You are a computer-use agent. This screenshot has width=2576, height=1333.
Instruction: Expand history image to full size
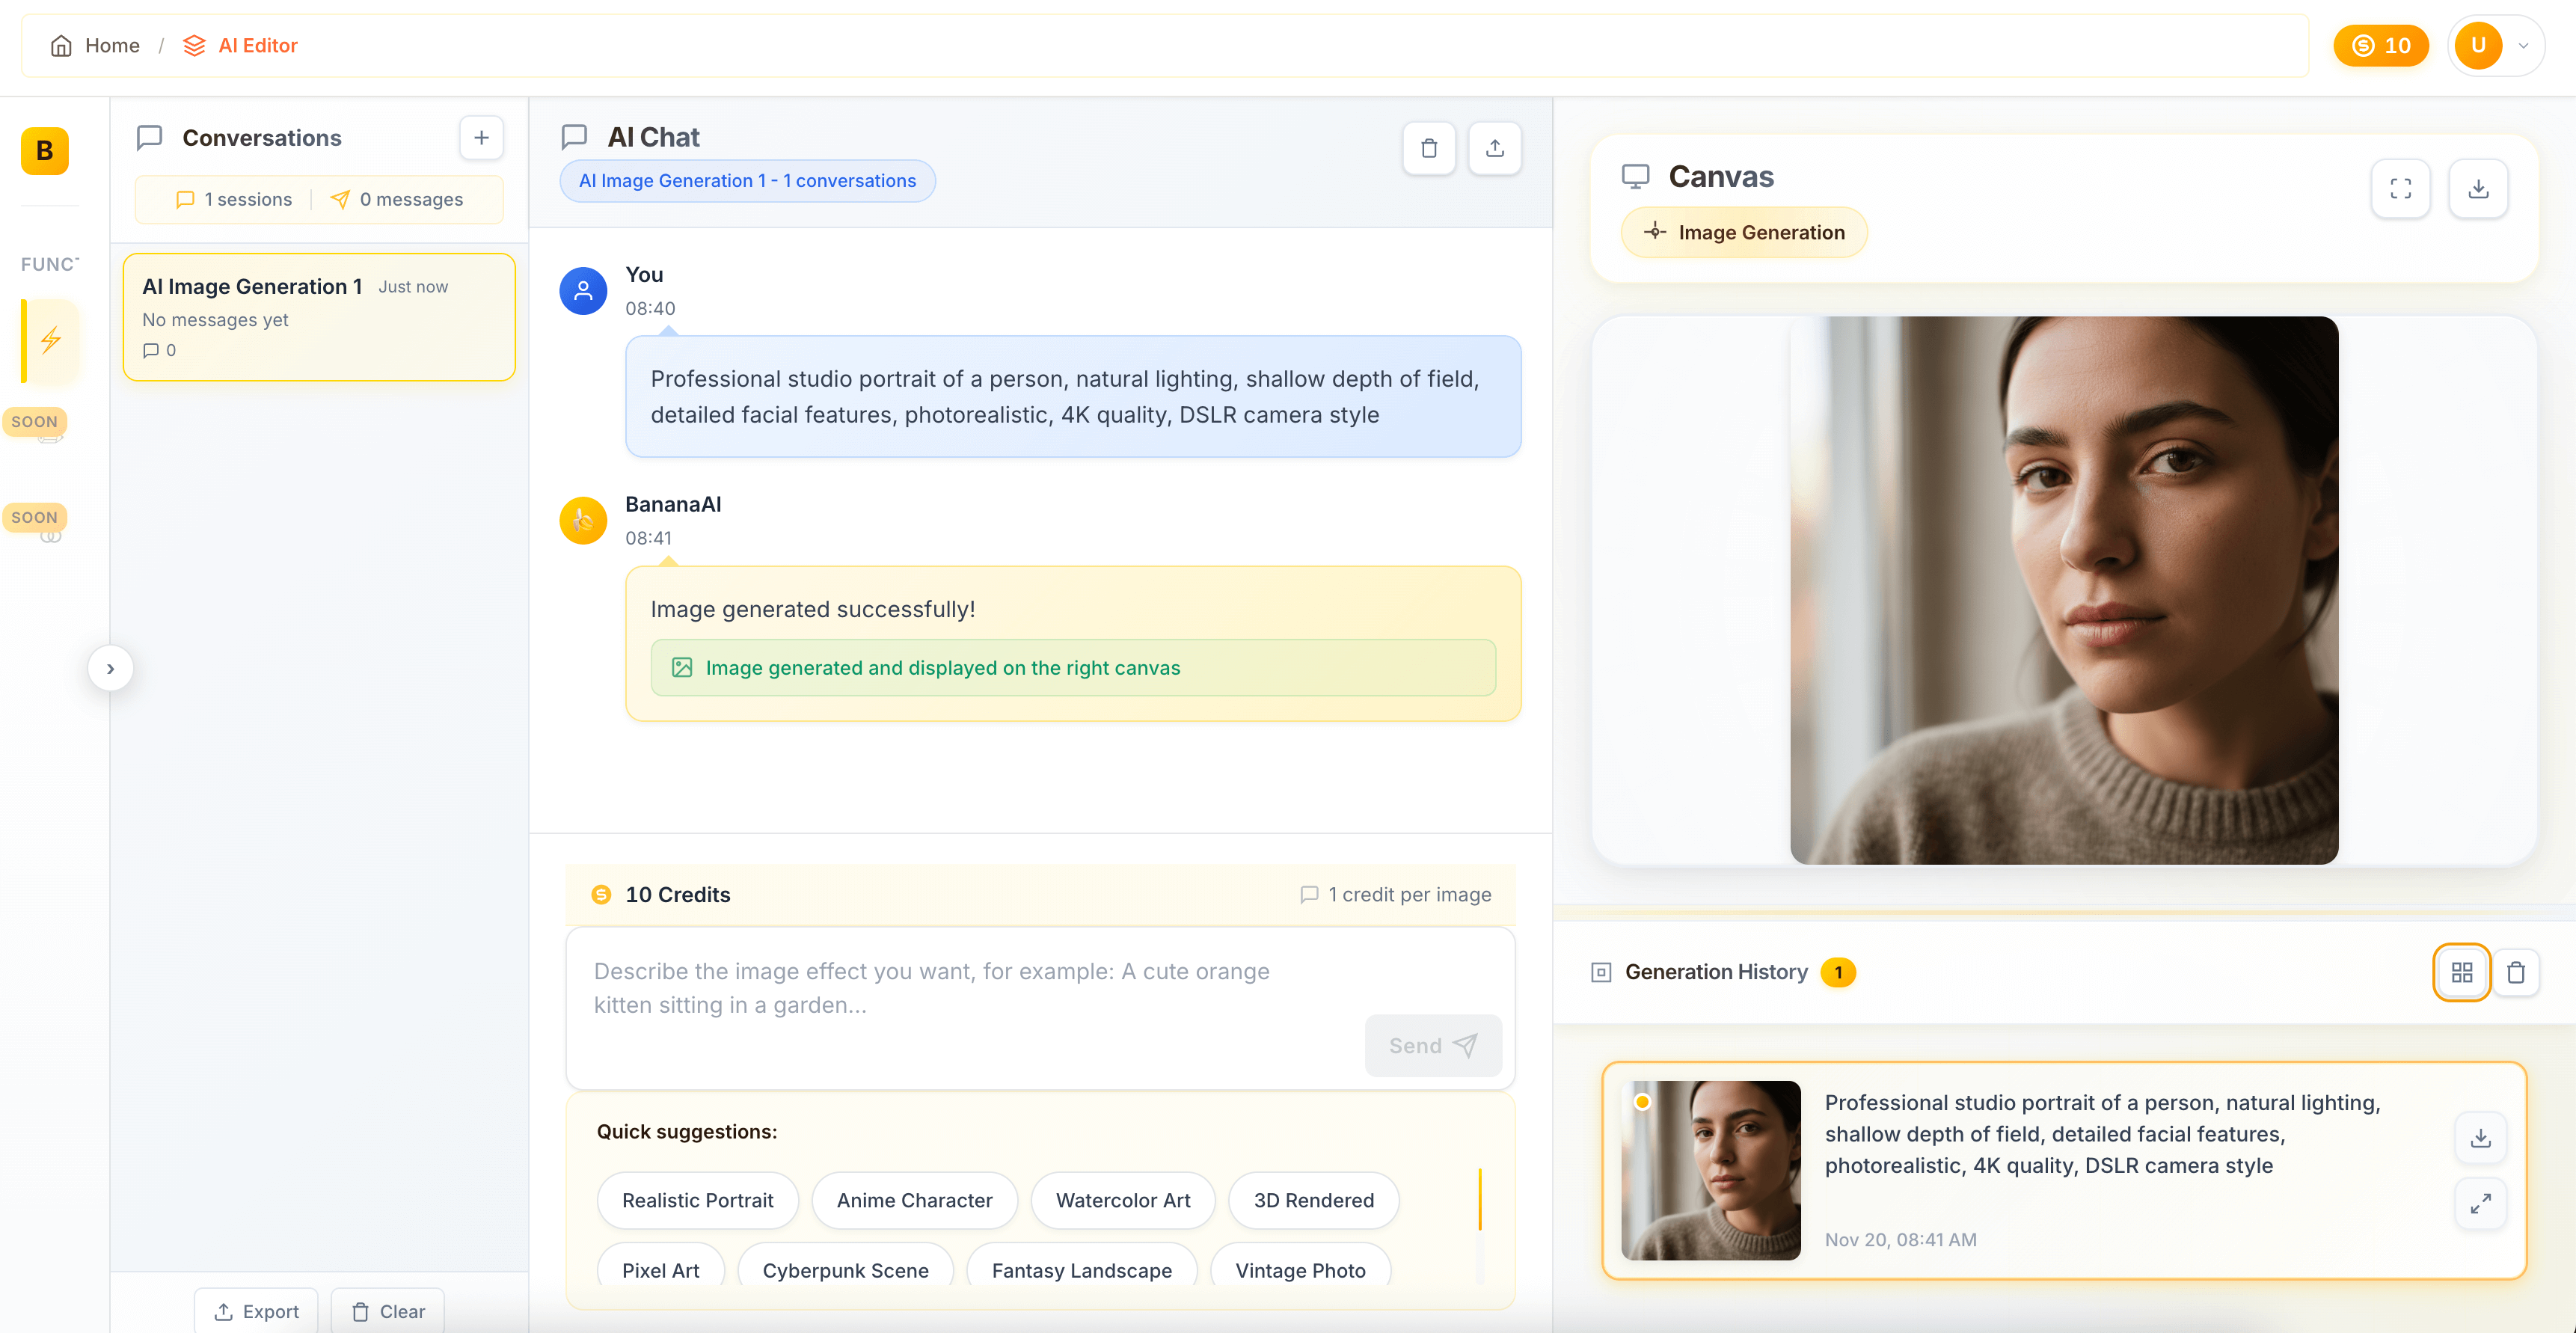click(2480, 1203)
